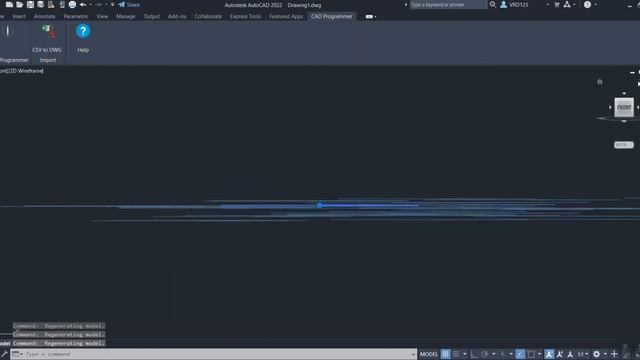The height and width of the screenshot is (360, 640).
Task: Open the Help question mark button
Action: 83,38
